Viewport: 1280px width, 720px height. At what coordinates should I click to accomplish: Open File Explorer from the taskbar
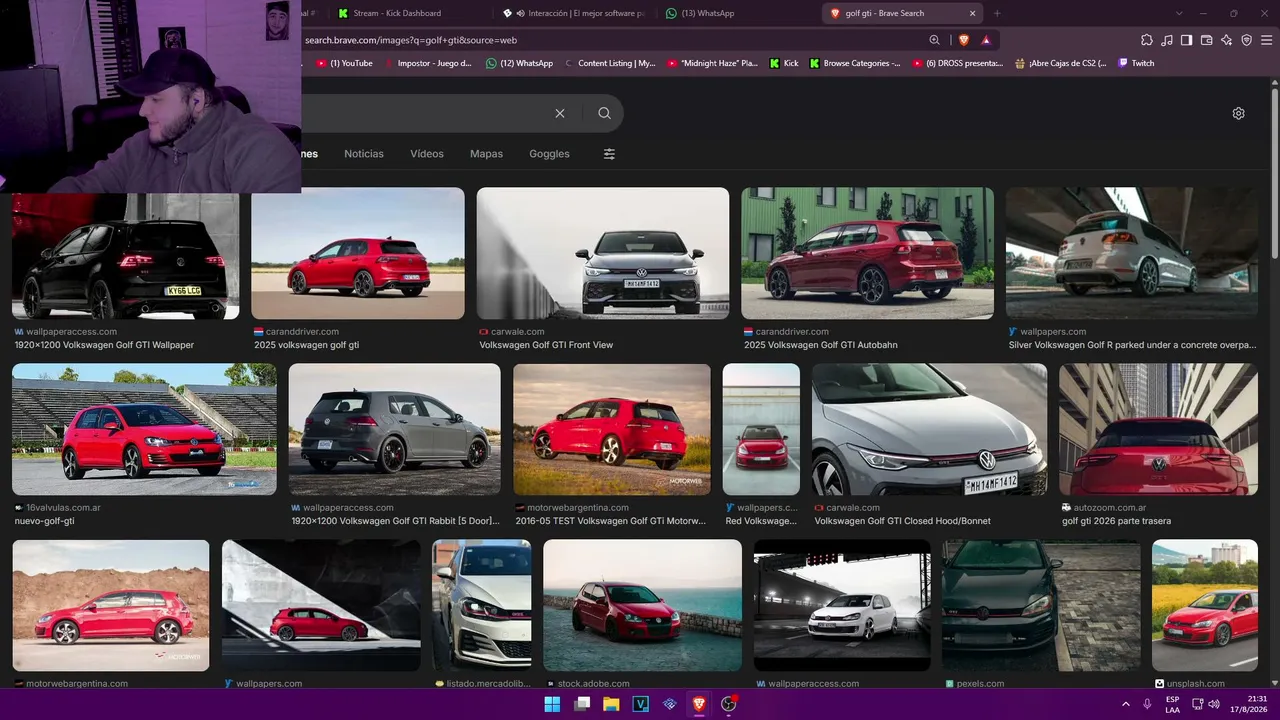coord(611,704)
